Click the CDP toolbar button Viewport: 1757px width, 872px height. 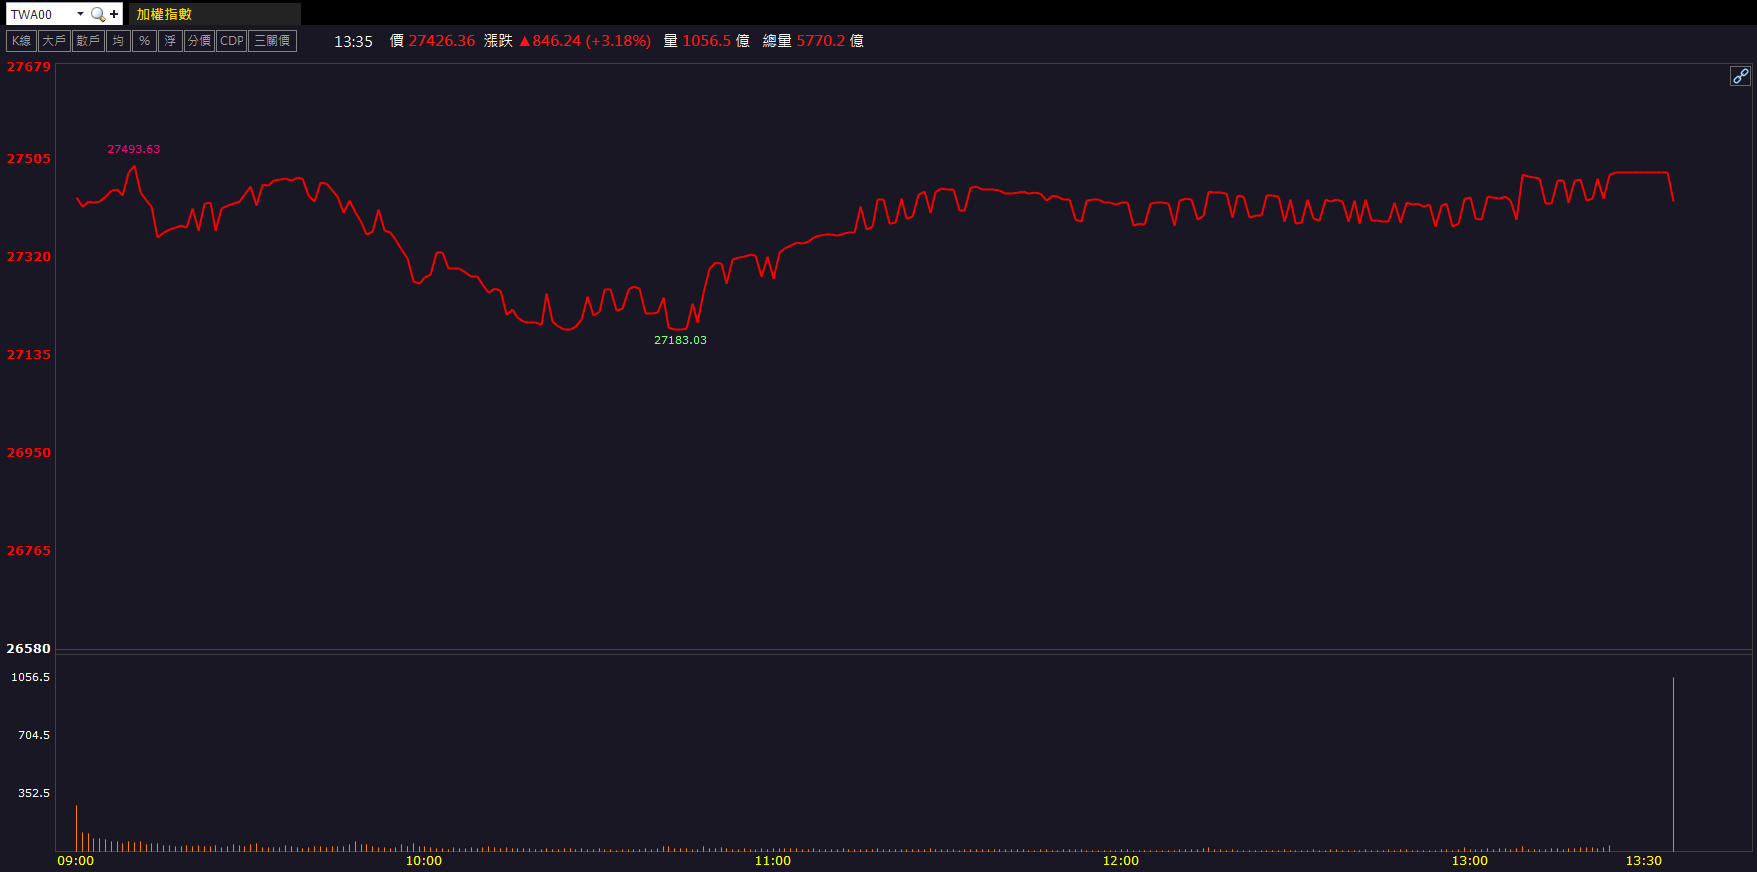pyautogui.click(x=232, y=41)
